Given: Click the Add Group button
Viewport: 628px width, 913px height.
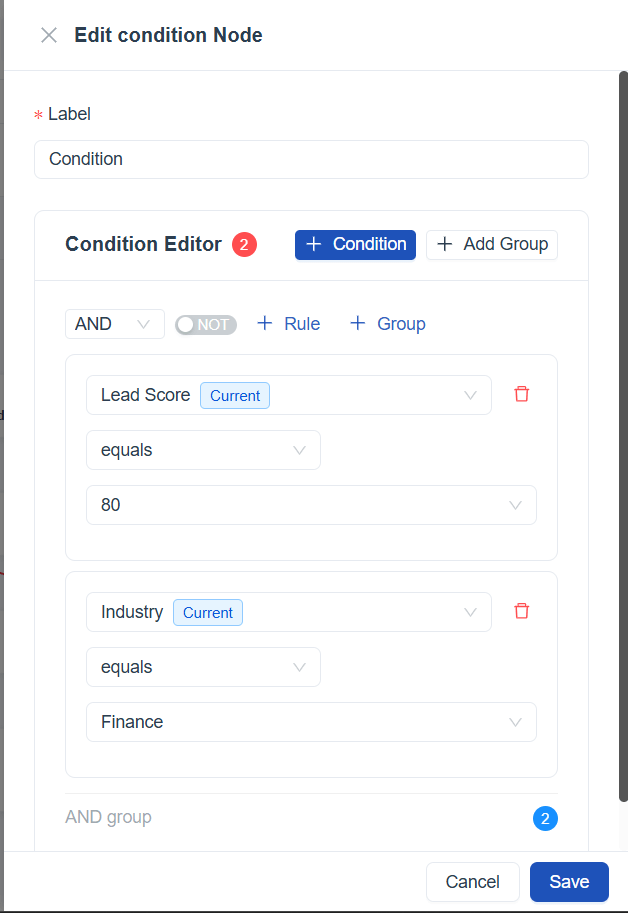Looking at the screenshot, I should click(x=491, y=244).
